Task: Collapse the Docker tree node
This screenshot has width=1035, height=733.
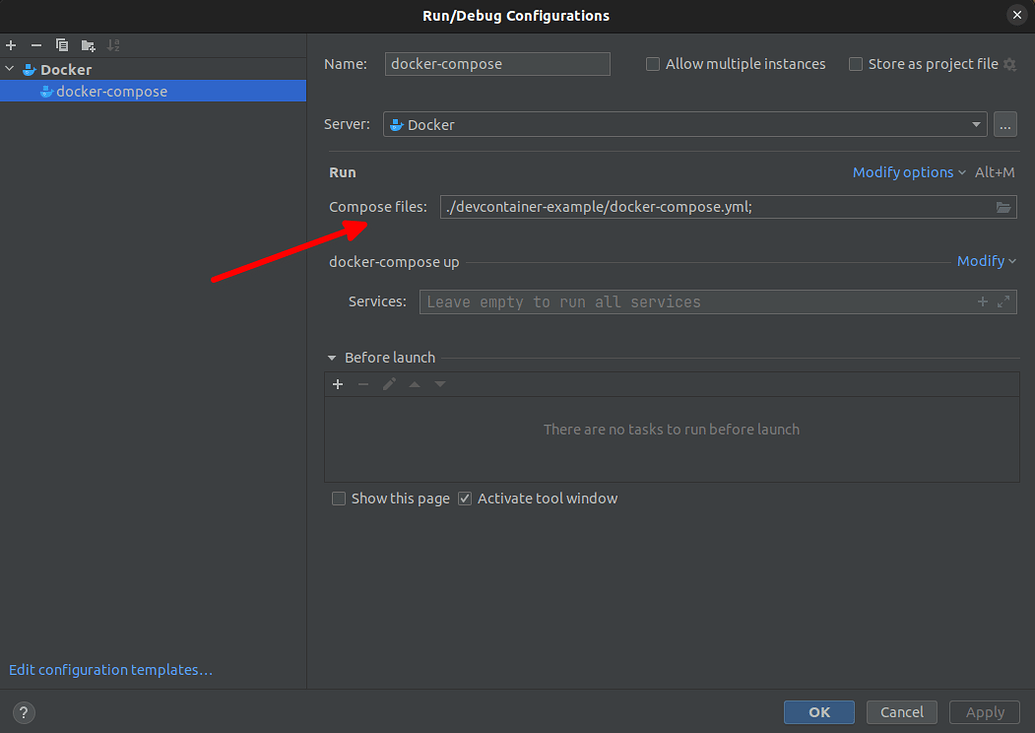Action: pos(9,69)
